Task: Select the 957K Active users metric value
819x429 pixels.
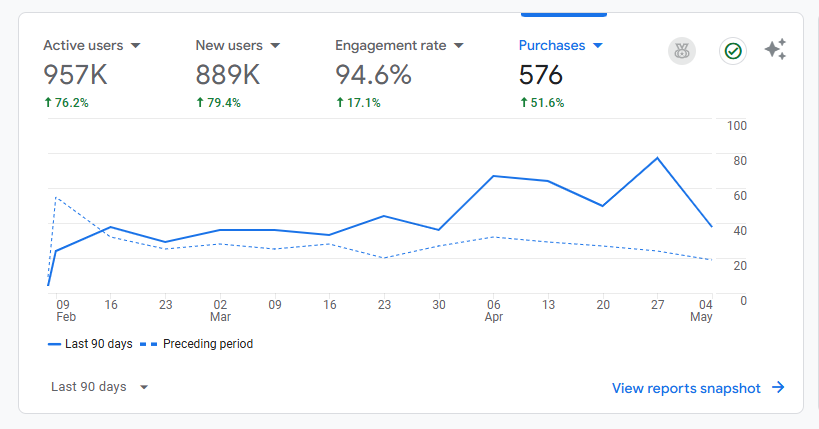Action: coord(77,75)
